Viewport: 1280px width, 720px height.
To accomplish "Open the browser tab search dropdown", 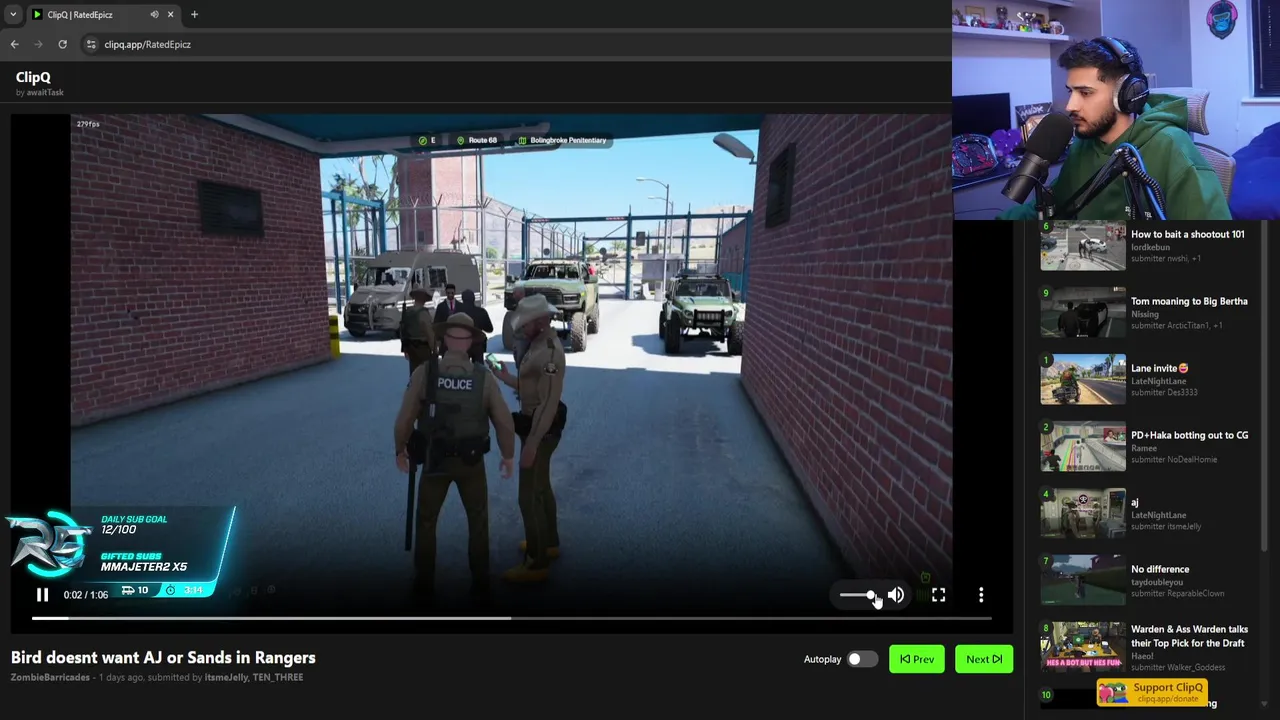I will pyautogui.click(x=12, y=14).
